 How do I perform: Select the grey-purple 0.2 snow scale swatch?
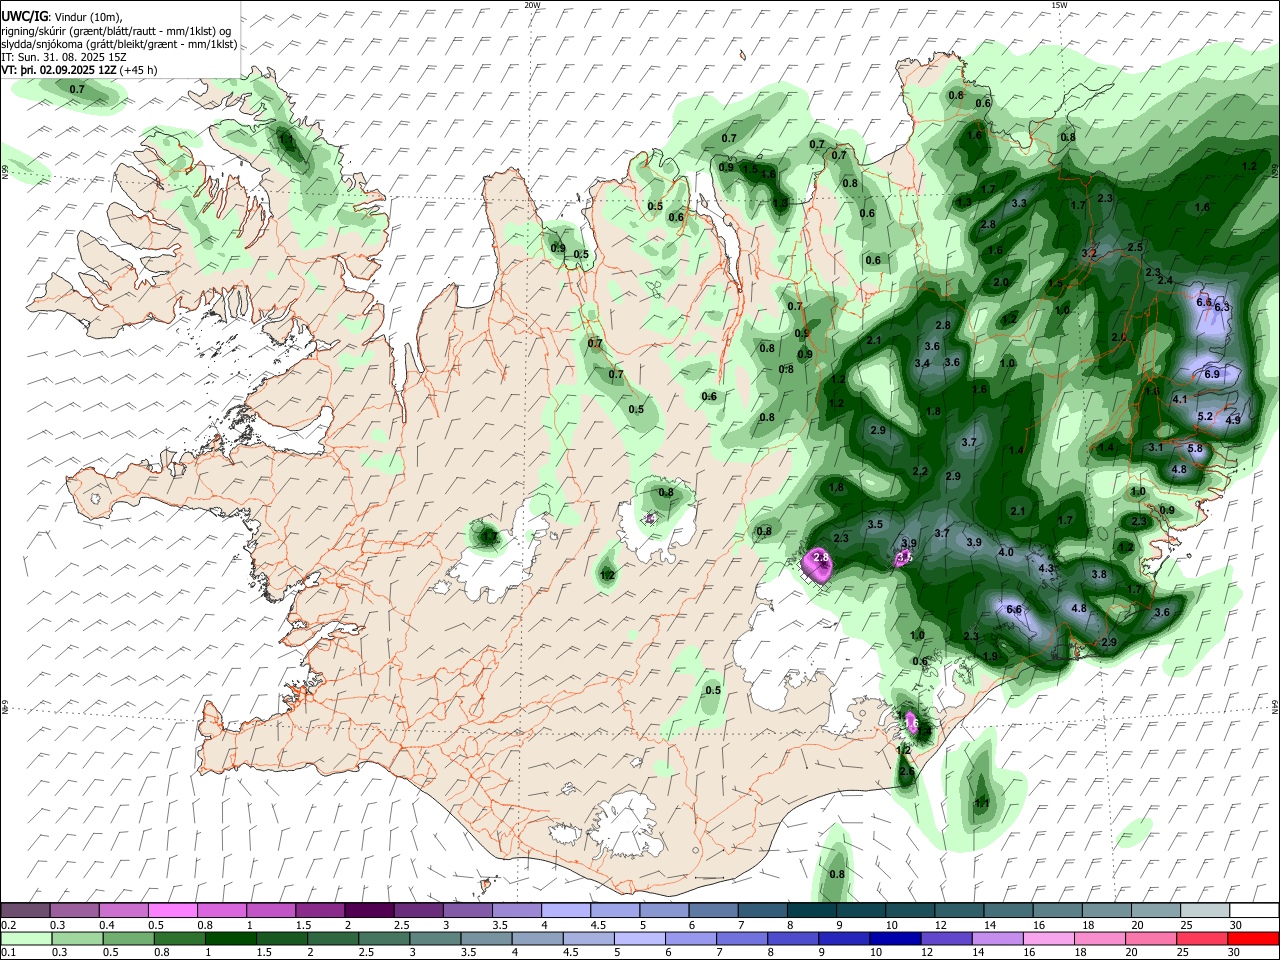25,910
